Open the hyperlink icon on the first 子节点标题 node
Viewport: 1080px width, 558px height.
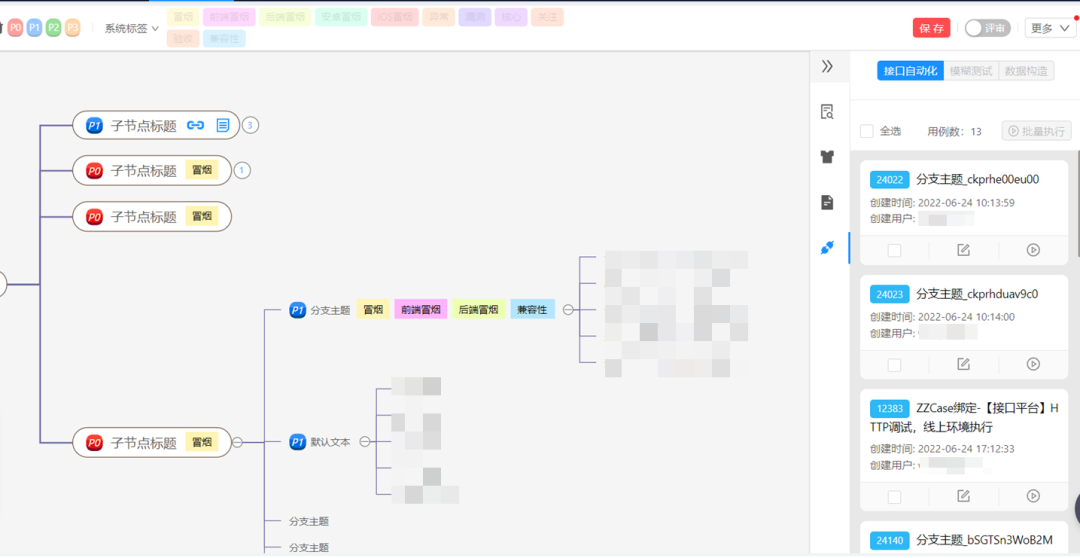pyautogui.click(x=196, y=125)
